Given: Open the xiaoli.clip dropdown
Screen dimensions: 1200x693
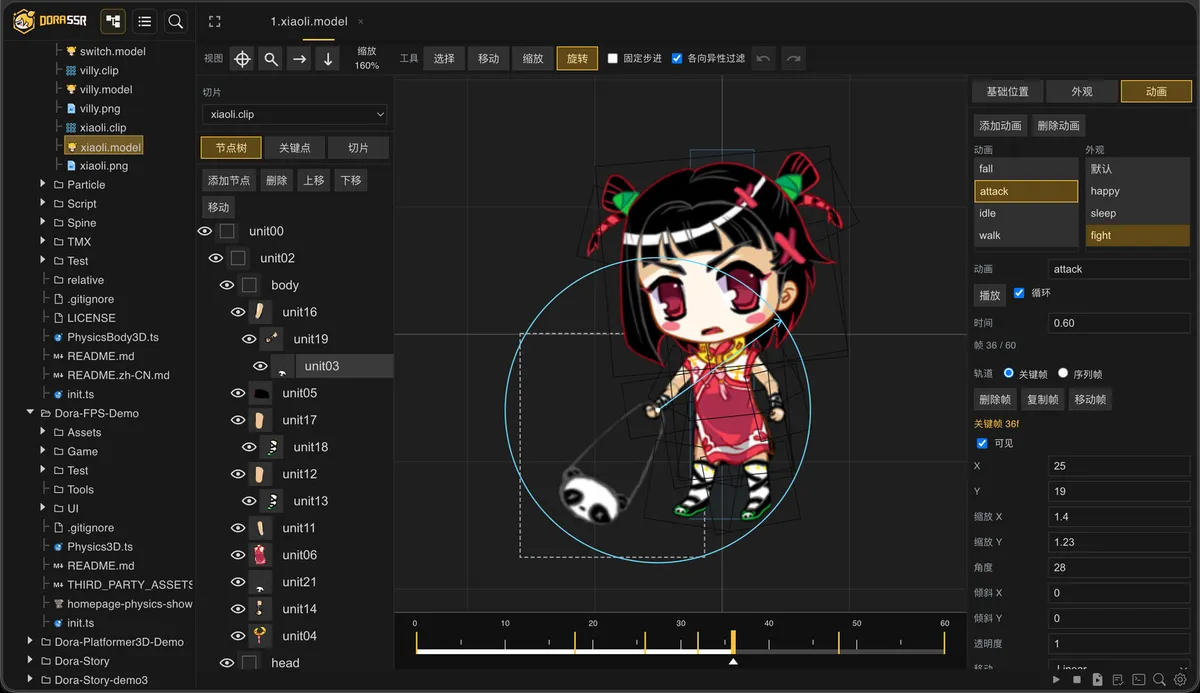Looking at the screenshot, I should (x=294, y=115).
